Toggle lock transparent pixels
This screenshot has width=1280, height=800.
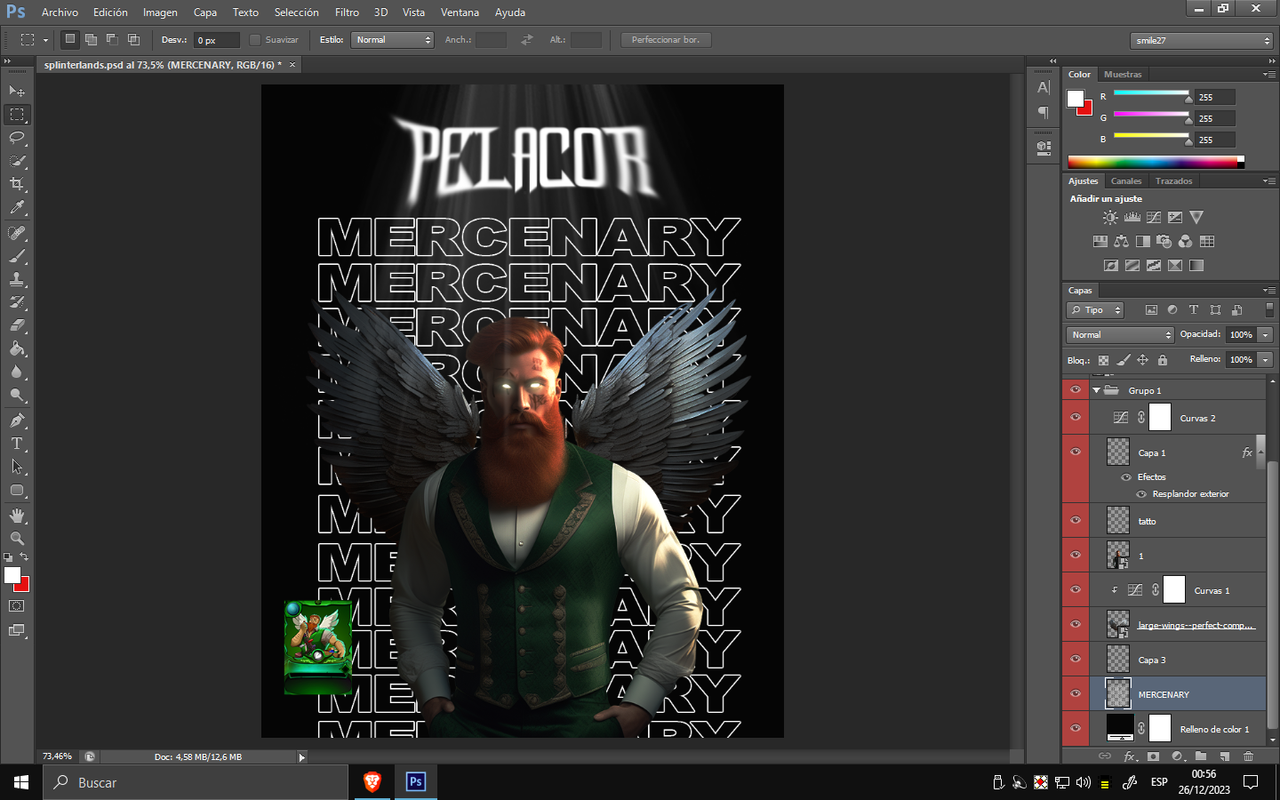pos(1104,360)
